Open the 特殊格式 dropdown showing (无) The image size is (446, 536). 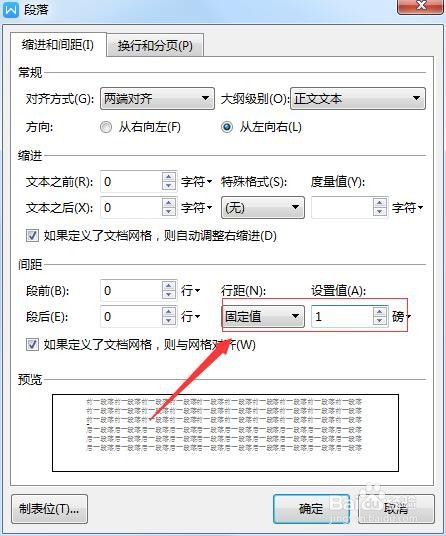point(263,207)
